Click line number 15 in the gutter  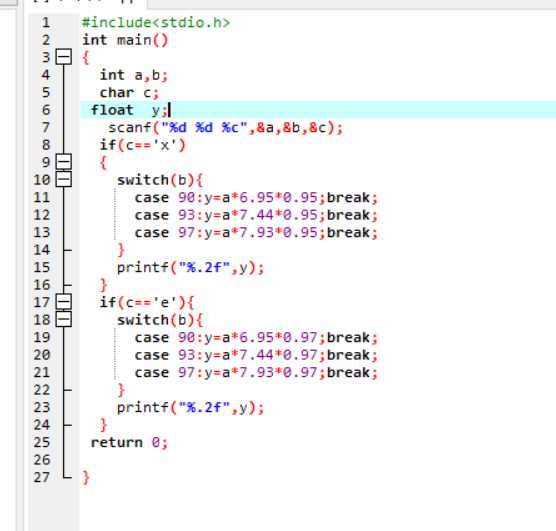tap(42, 267)
